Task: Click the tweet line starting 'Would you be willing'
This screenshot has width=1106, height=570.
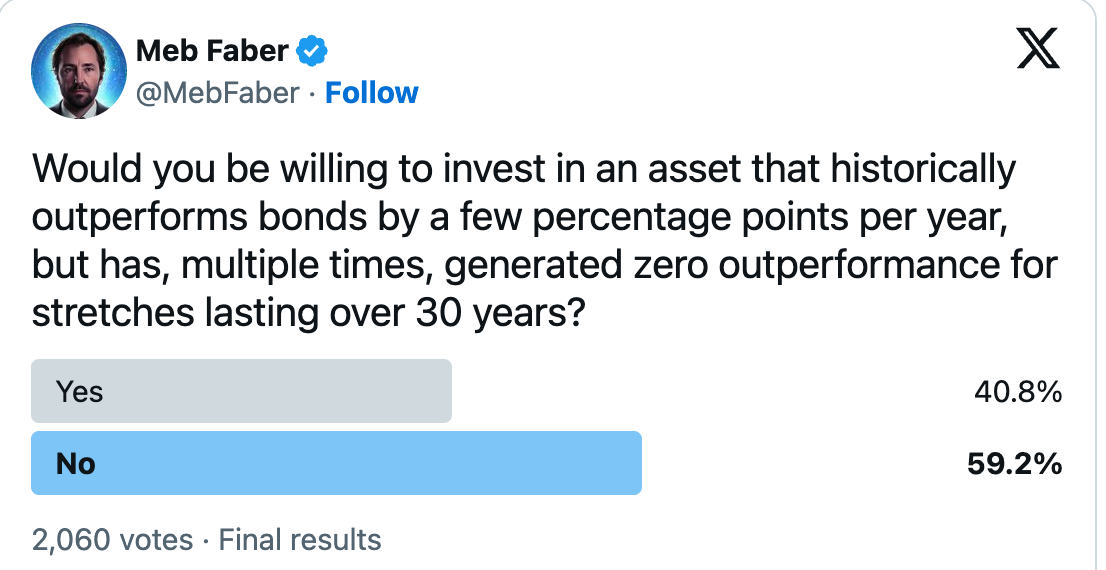Action: pos(524,169)
